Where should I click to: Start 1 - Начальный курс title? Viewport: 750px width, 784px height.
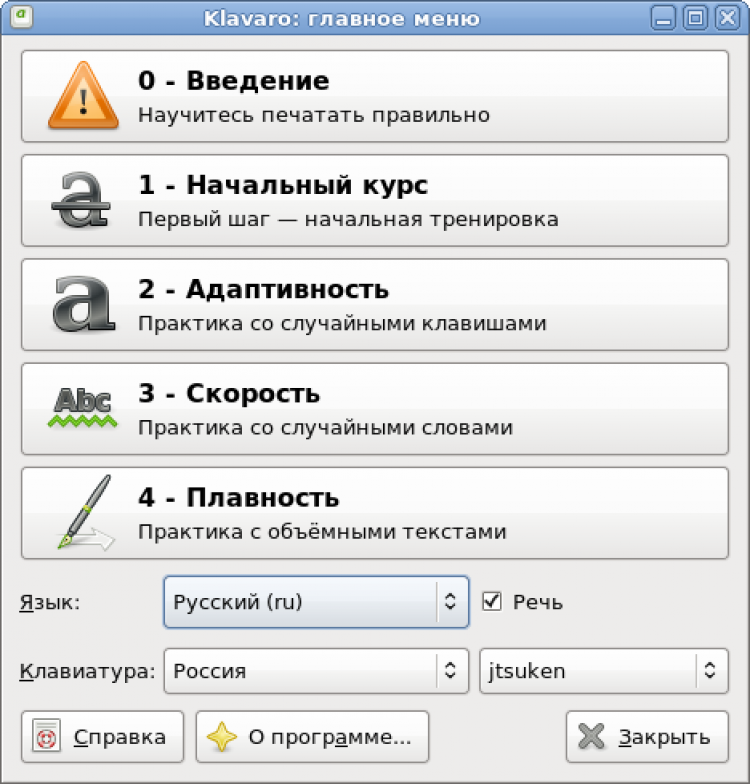(283, 184)
